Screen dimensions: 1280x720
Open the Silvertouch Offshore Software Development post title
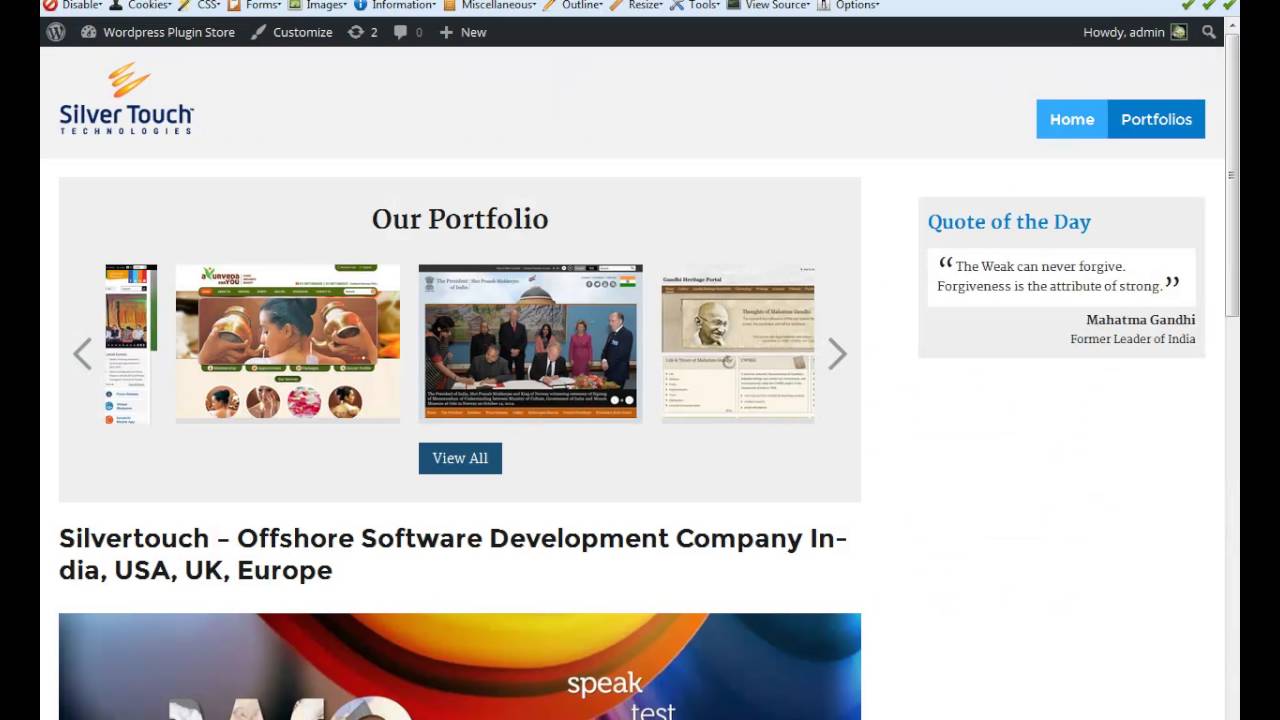click(x=453, y=554)
